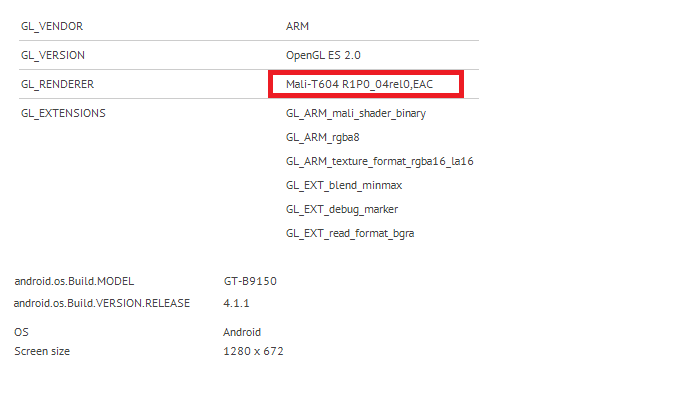Viewport: 695px width, 400px height.
Task: Select GL_ARM_texture_format_rgba16_la16 extension
Action: click(x=379, y=161)
